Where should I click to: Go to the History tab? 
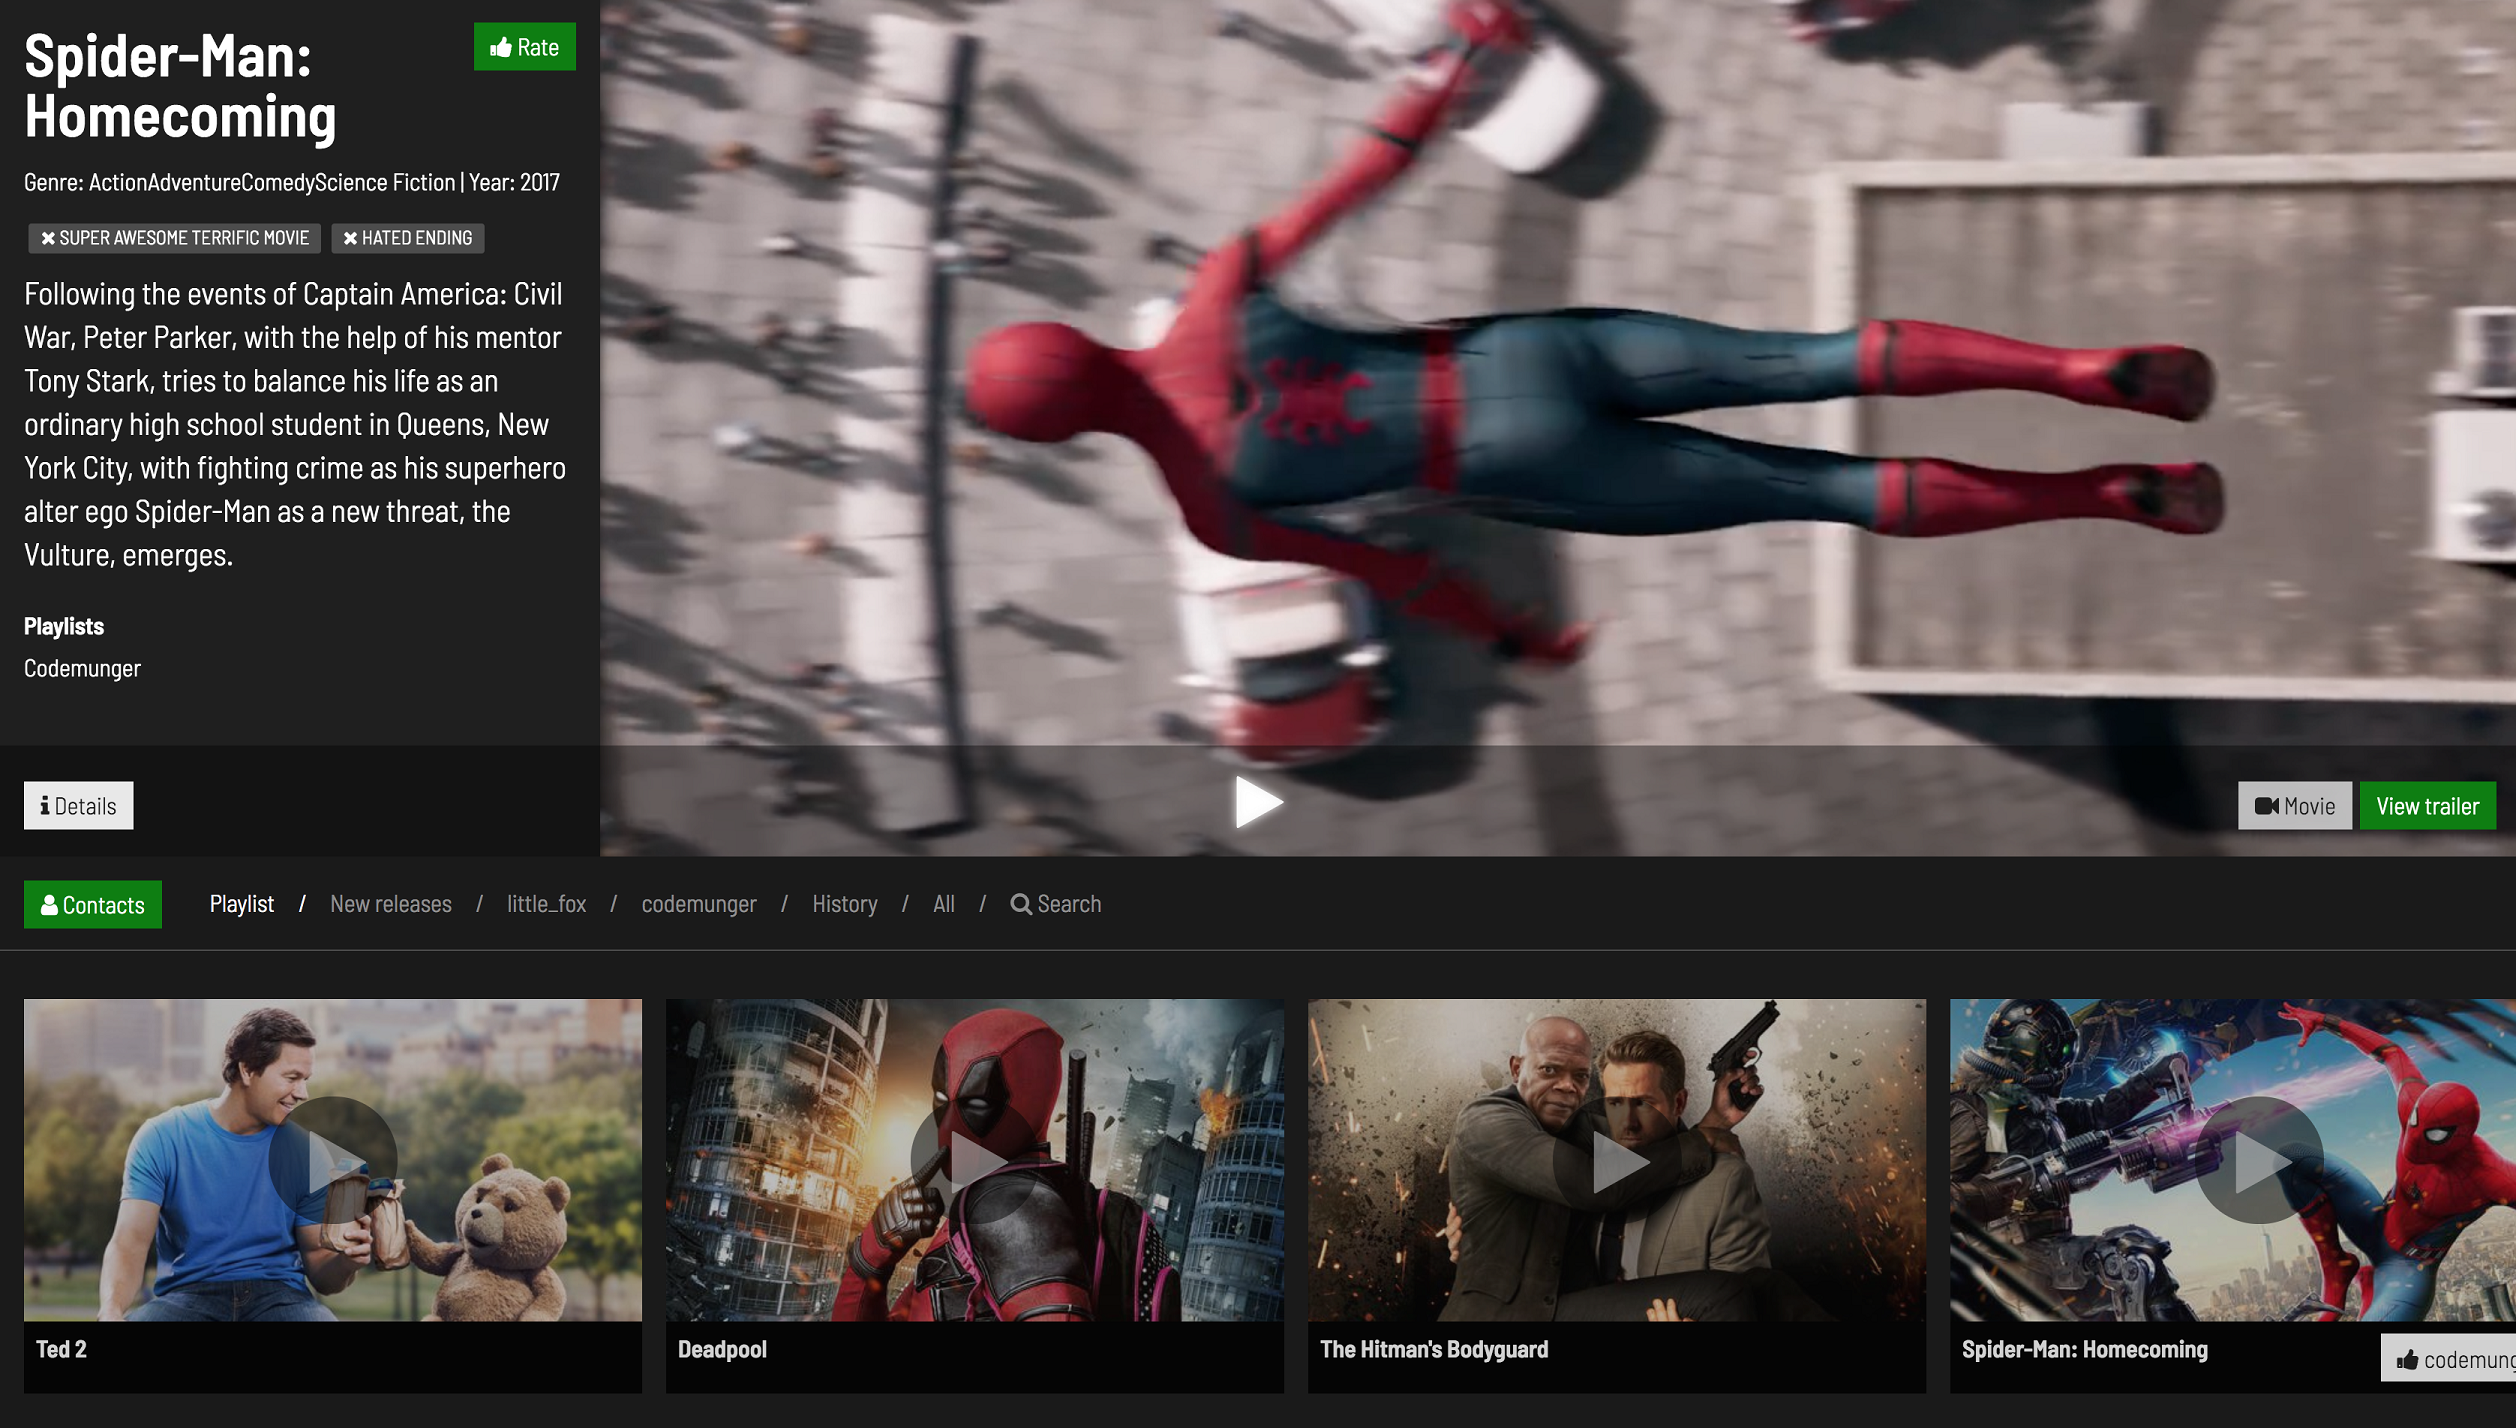[844, 904]
